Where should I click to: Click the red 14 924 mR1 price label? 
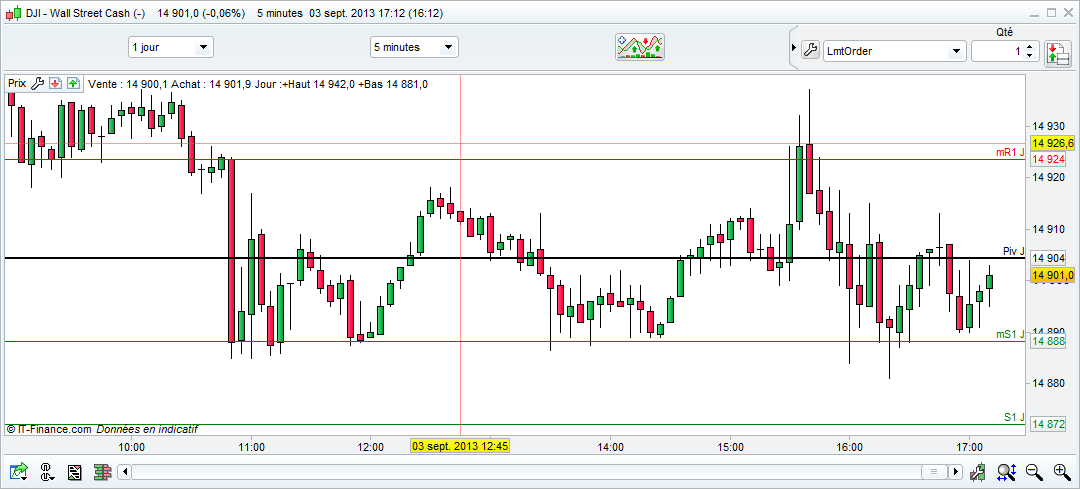[x=1048, y=160]
